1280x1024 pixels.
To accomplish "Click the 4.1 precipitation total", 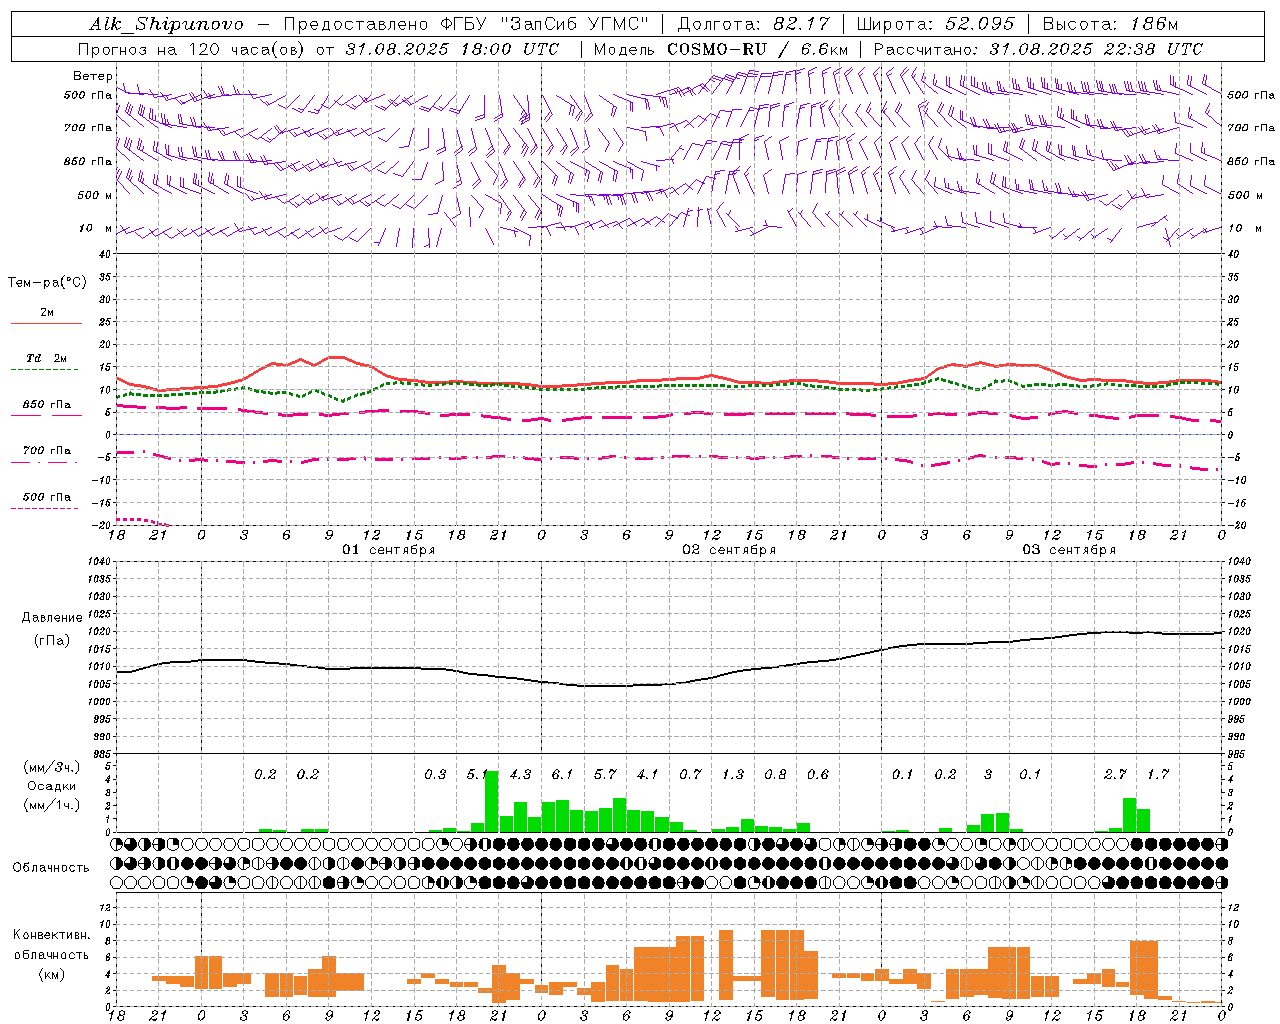I will pyautogui.click(x=648, y=774).
